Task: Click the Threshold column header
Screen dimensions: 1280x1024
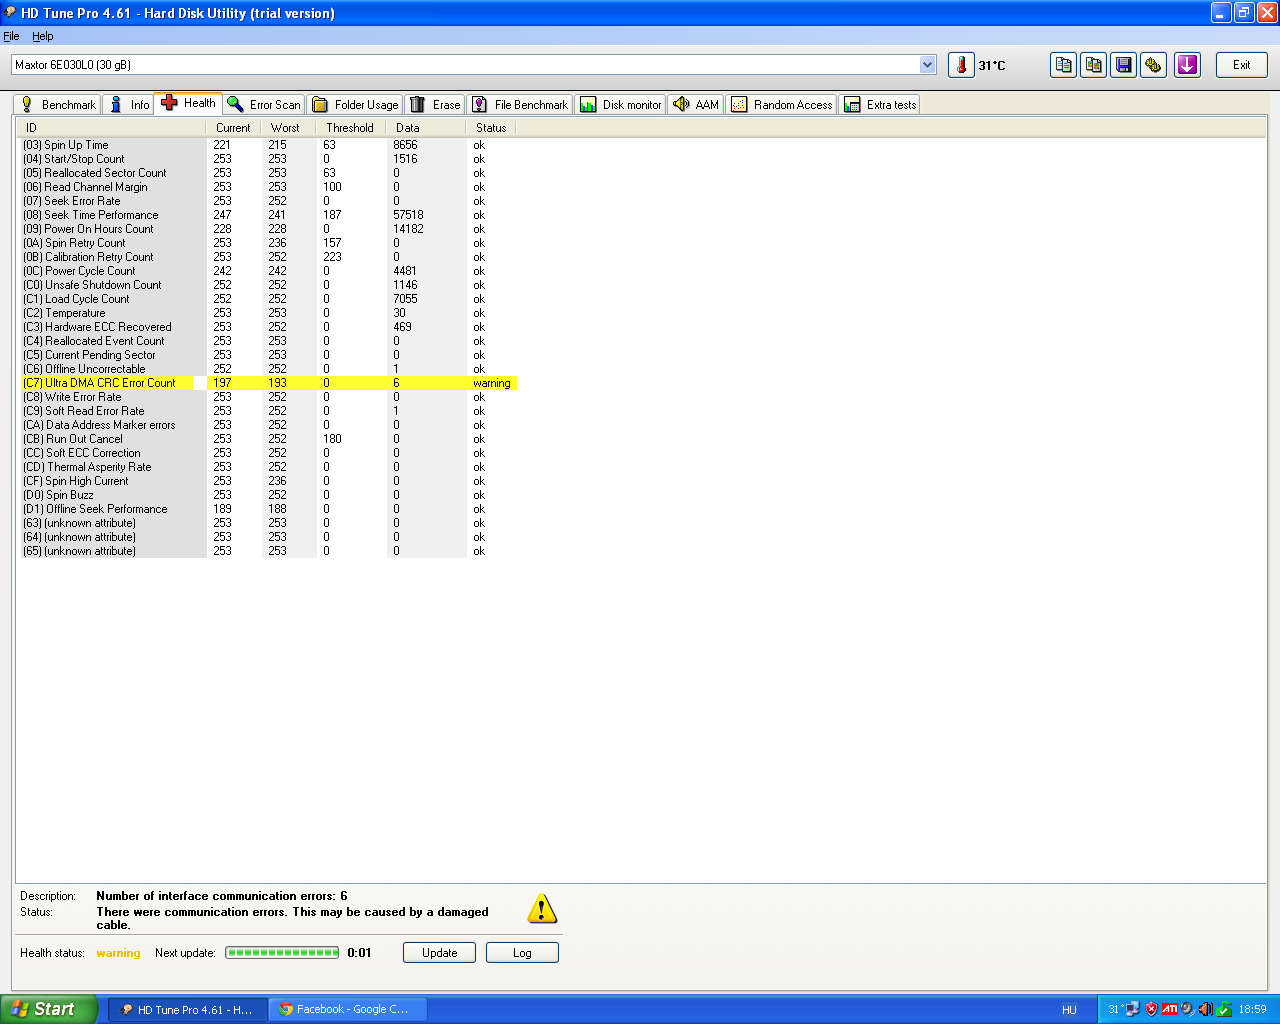Action: click(x=350, y=128)
